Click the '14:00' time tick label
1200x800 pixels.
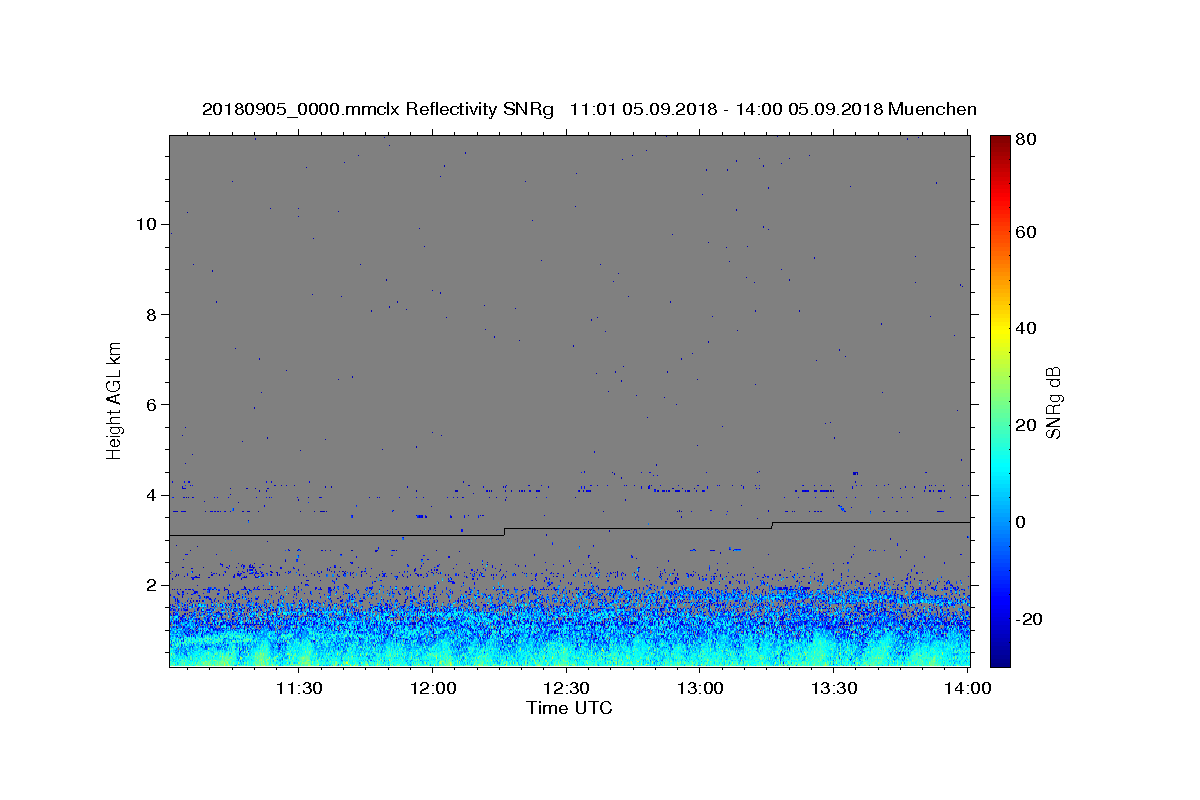(x=967, y=688)
